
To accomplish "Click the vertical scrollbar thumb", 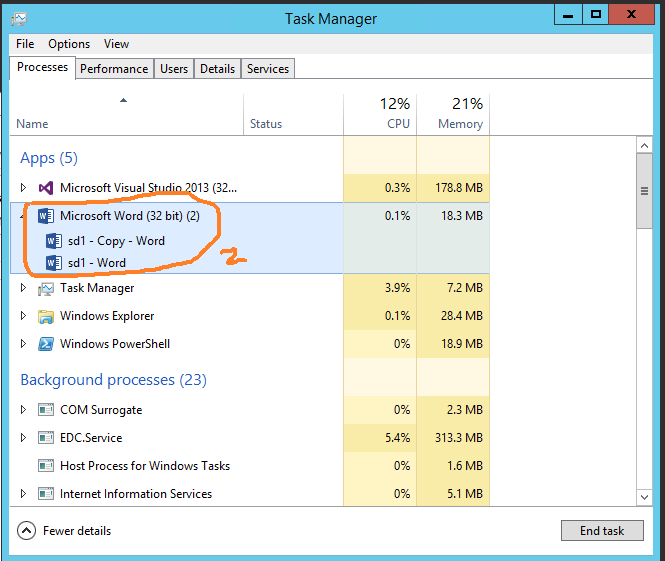I will (645, 191).
